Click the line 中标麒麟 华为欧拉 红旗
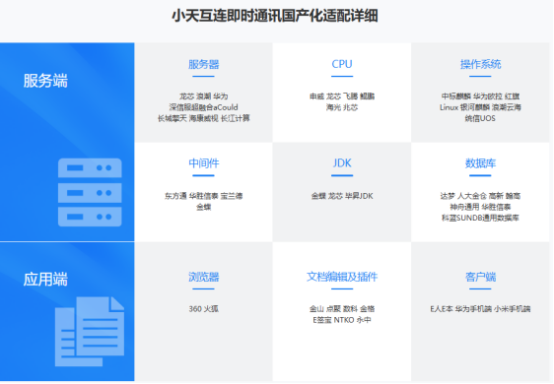 coord(481,96)
